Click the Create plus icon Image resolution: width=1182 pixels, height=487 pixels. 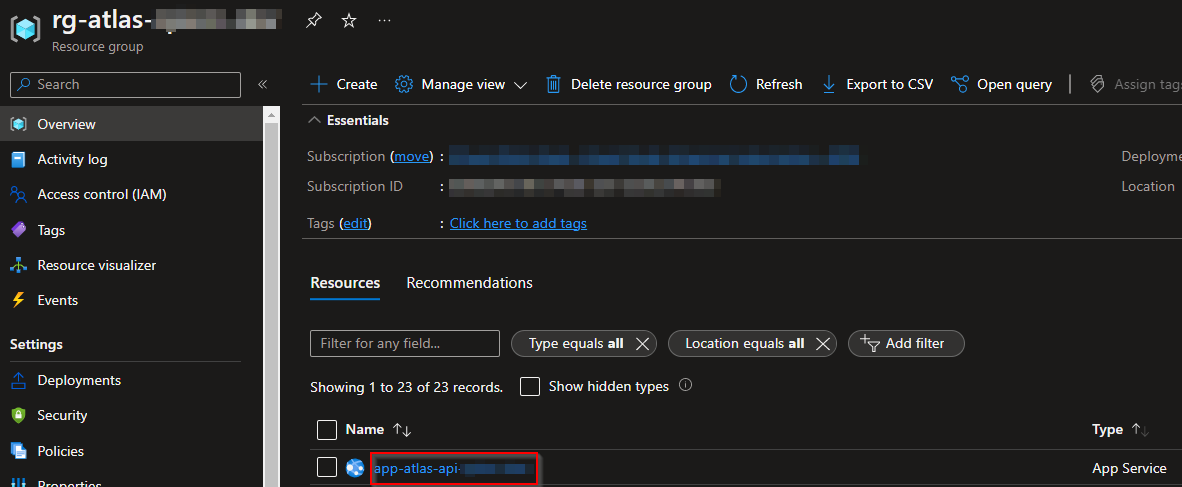click(320, 84)
